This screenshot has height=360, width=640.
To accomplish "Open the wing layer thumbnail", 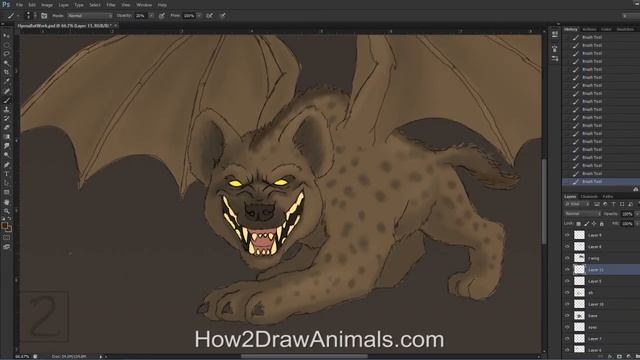I will coord(579,258).
